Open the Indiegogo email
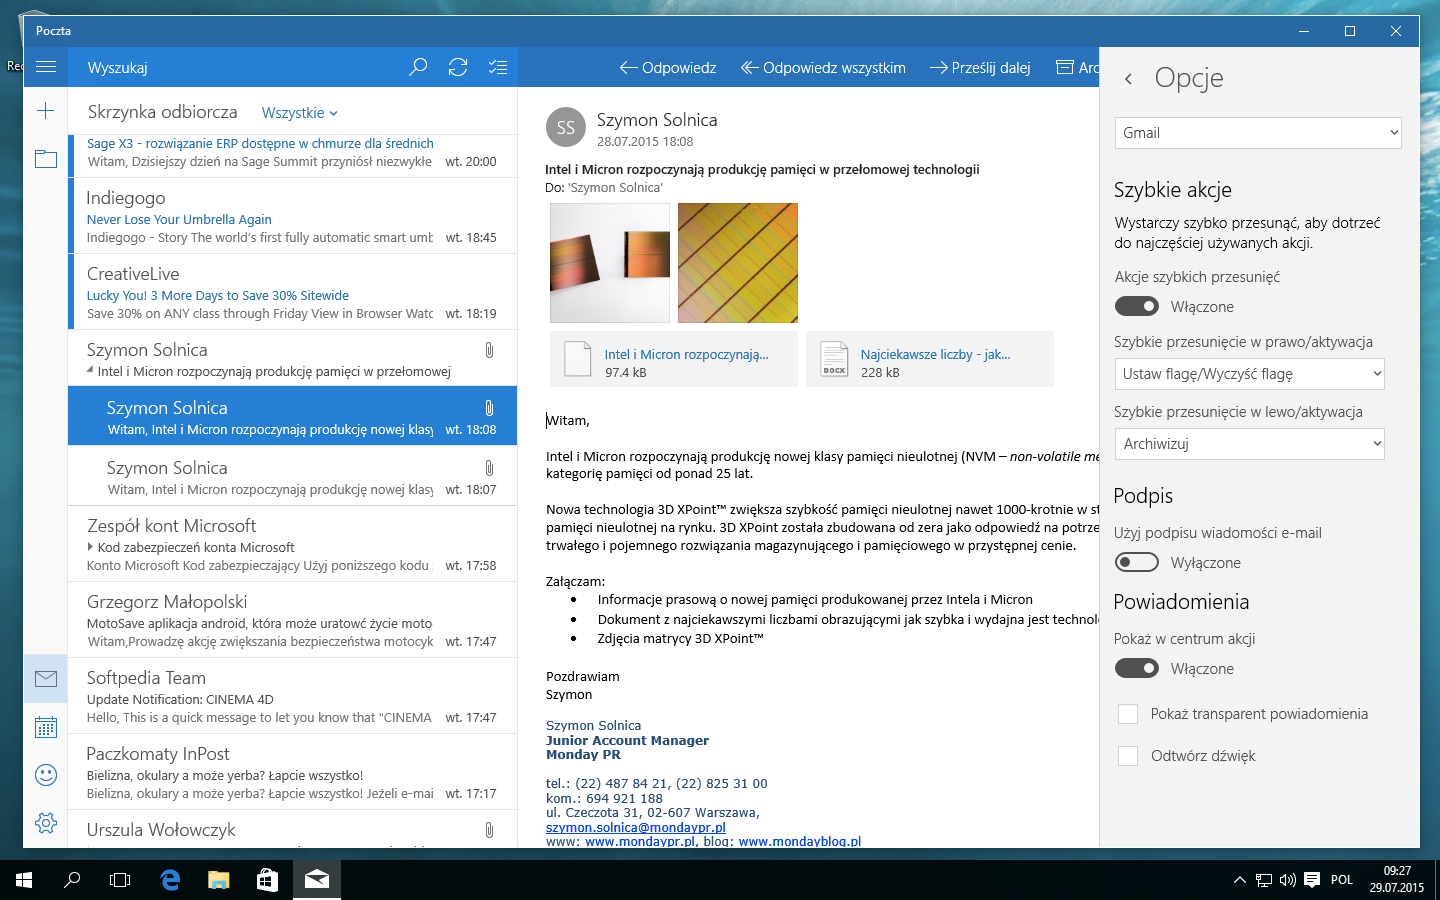This screenshot has height=900, width=1440. coord(293,216)
